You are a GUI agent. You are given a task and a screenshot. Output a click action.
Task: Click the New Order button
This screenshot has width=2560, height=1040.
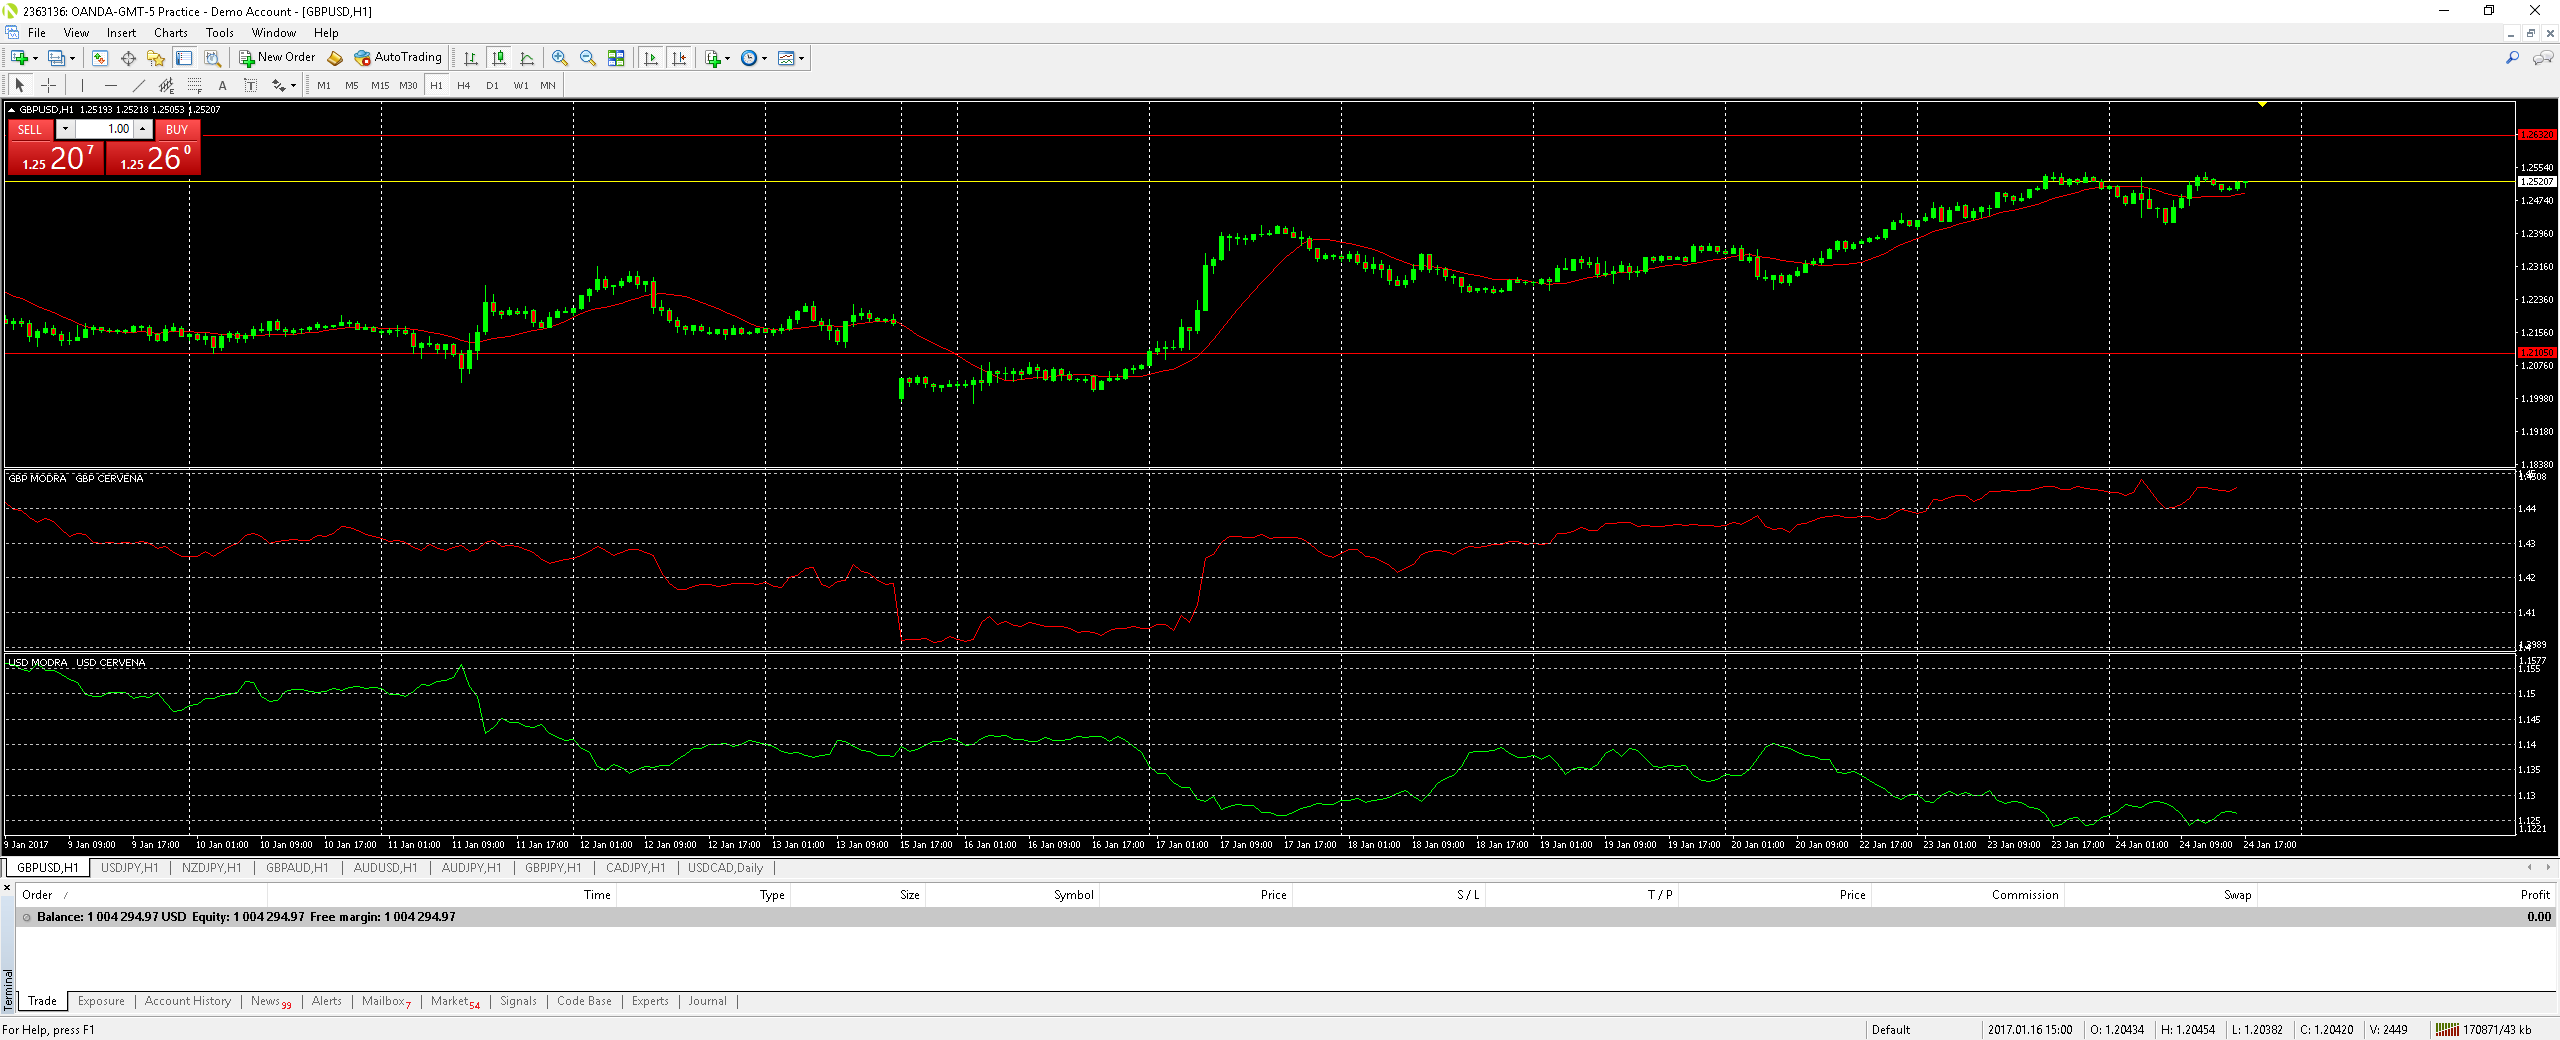coord(277,58)
